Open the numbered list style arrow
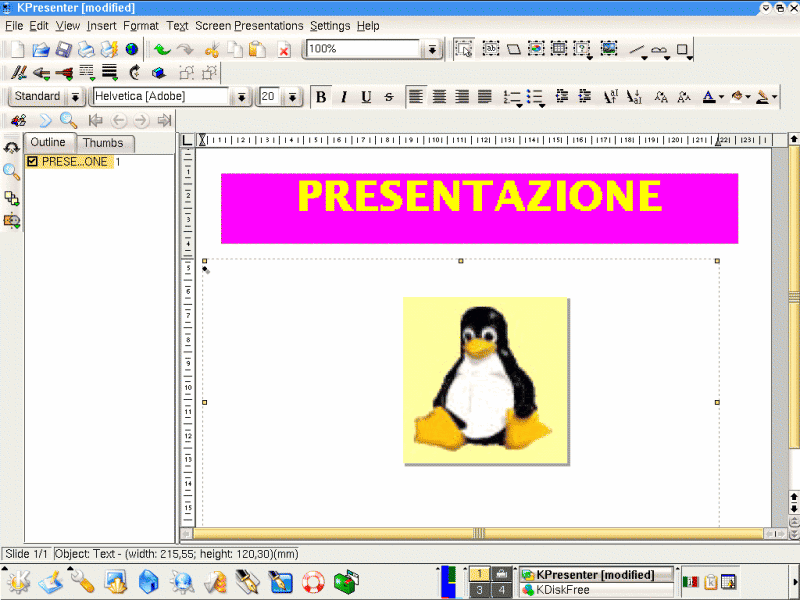 [519, 106]
